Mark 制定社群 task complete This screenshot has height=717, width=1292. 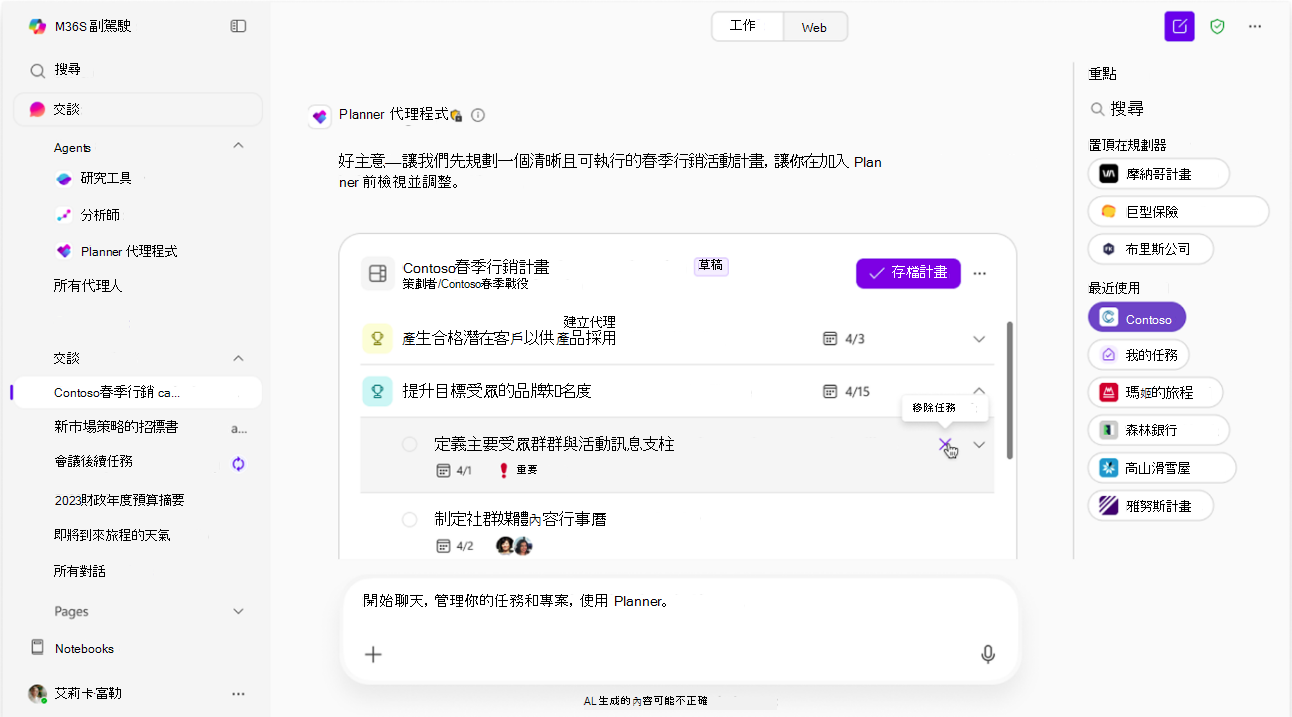click(409, 520)
